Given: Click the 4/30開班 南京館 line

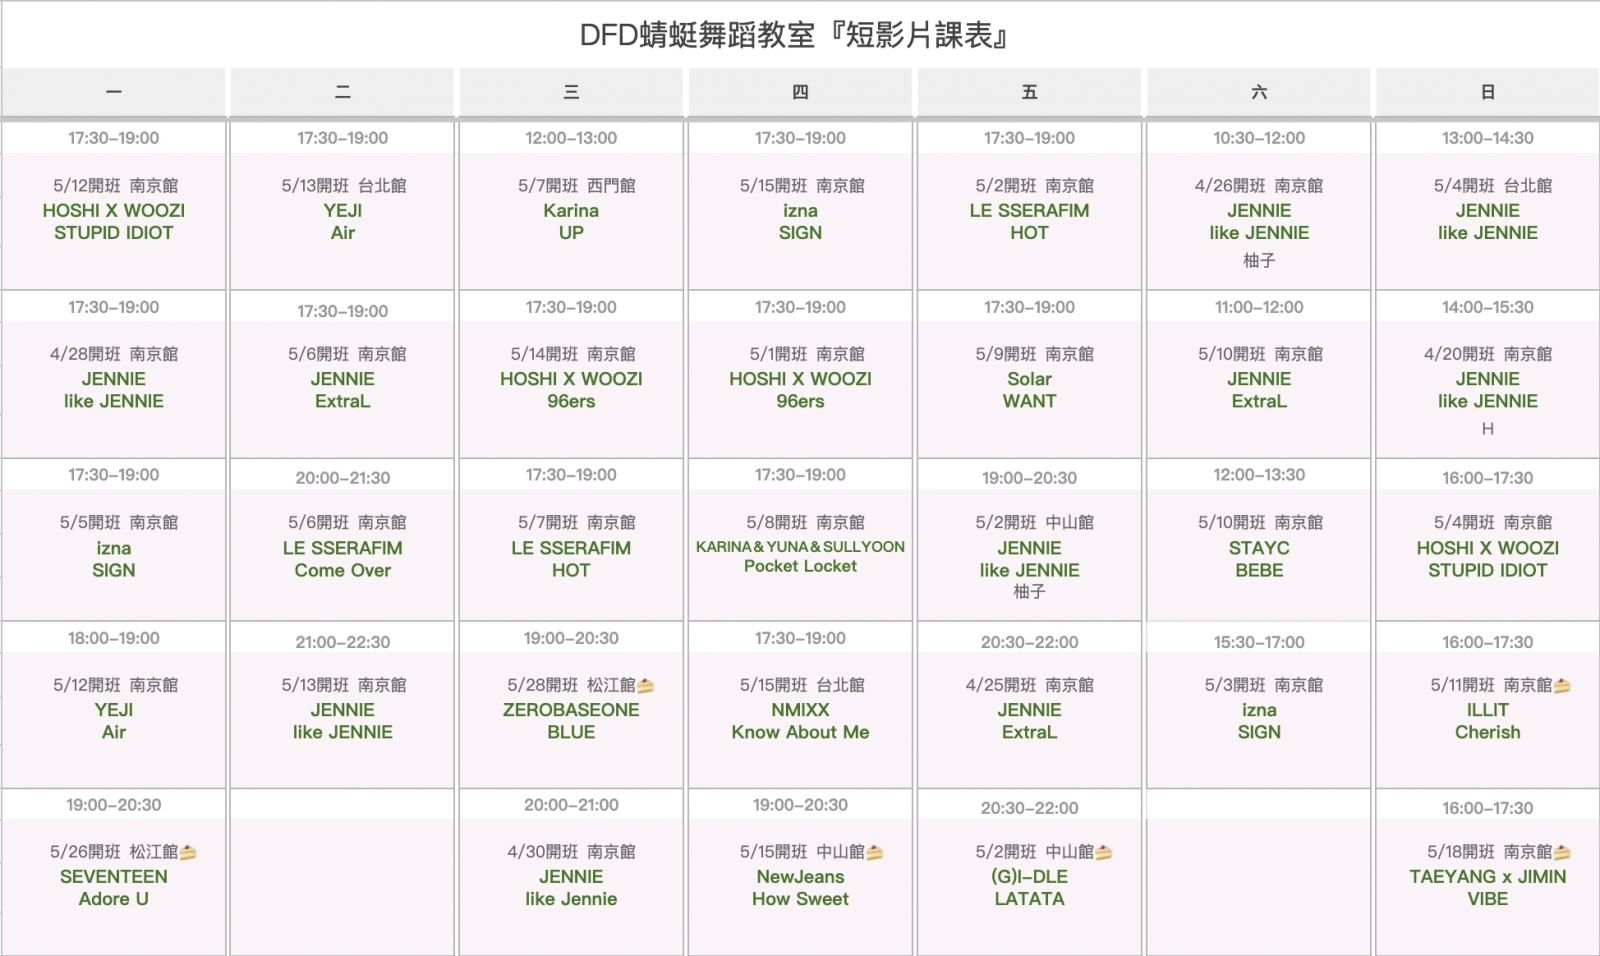Looking at the screenshot, I should point(571,852).
